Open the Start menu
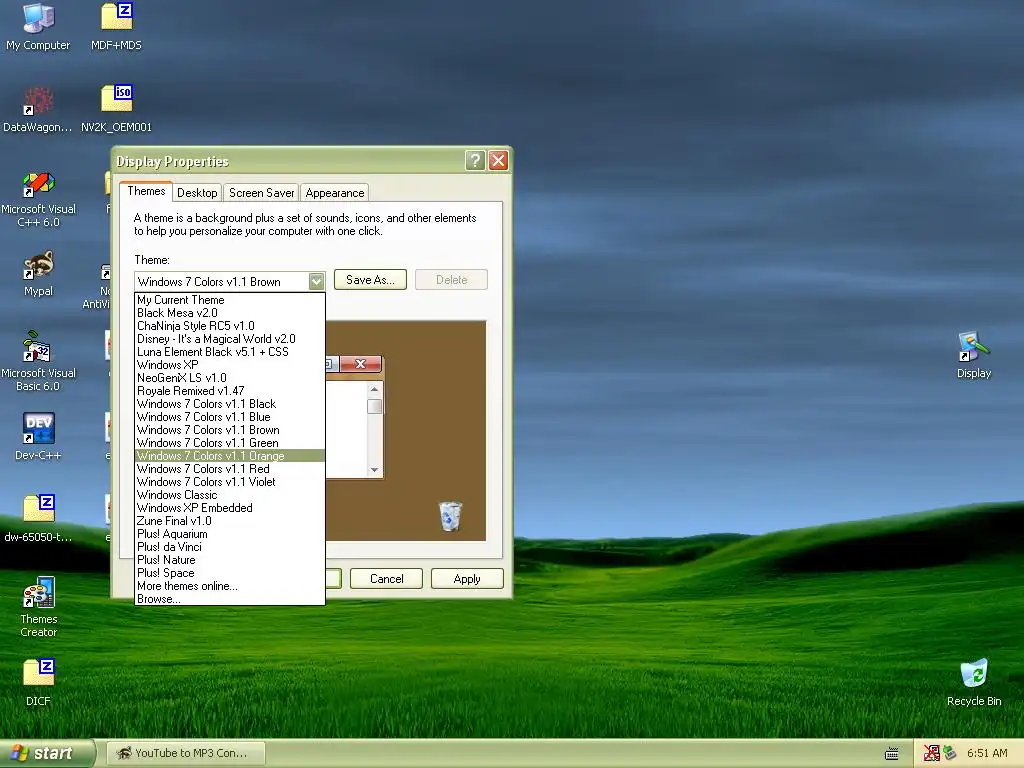 (47, 754)
